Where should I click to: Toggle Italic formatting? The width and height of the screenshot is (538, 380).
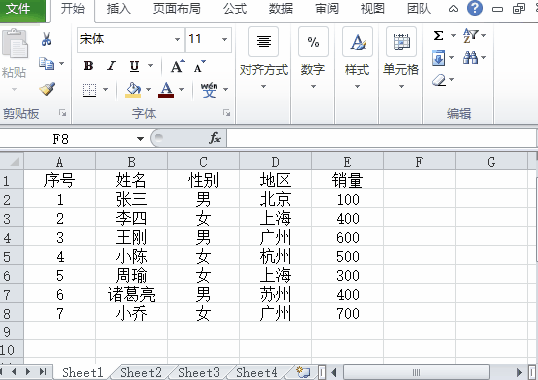(x=111, y=66)
